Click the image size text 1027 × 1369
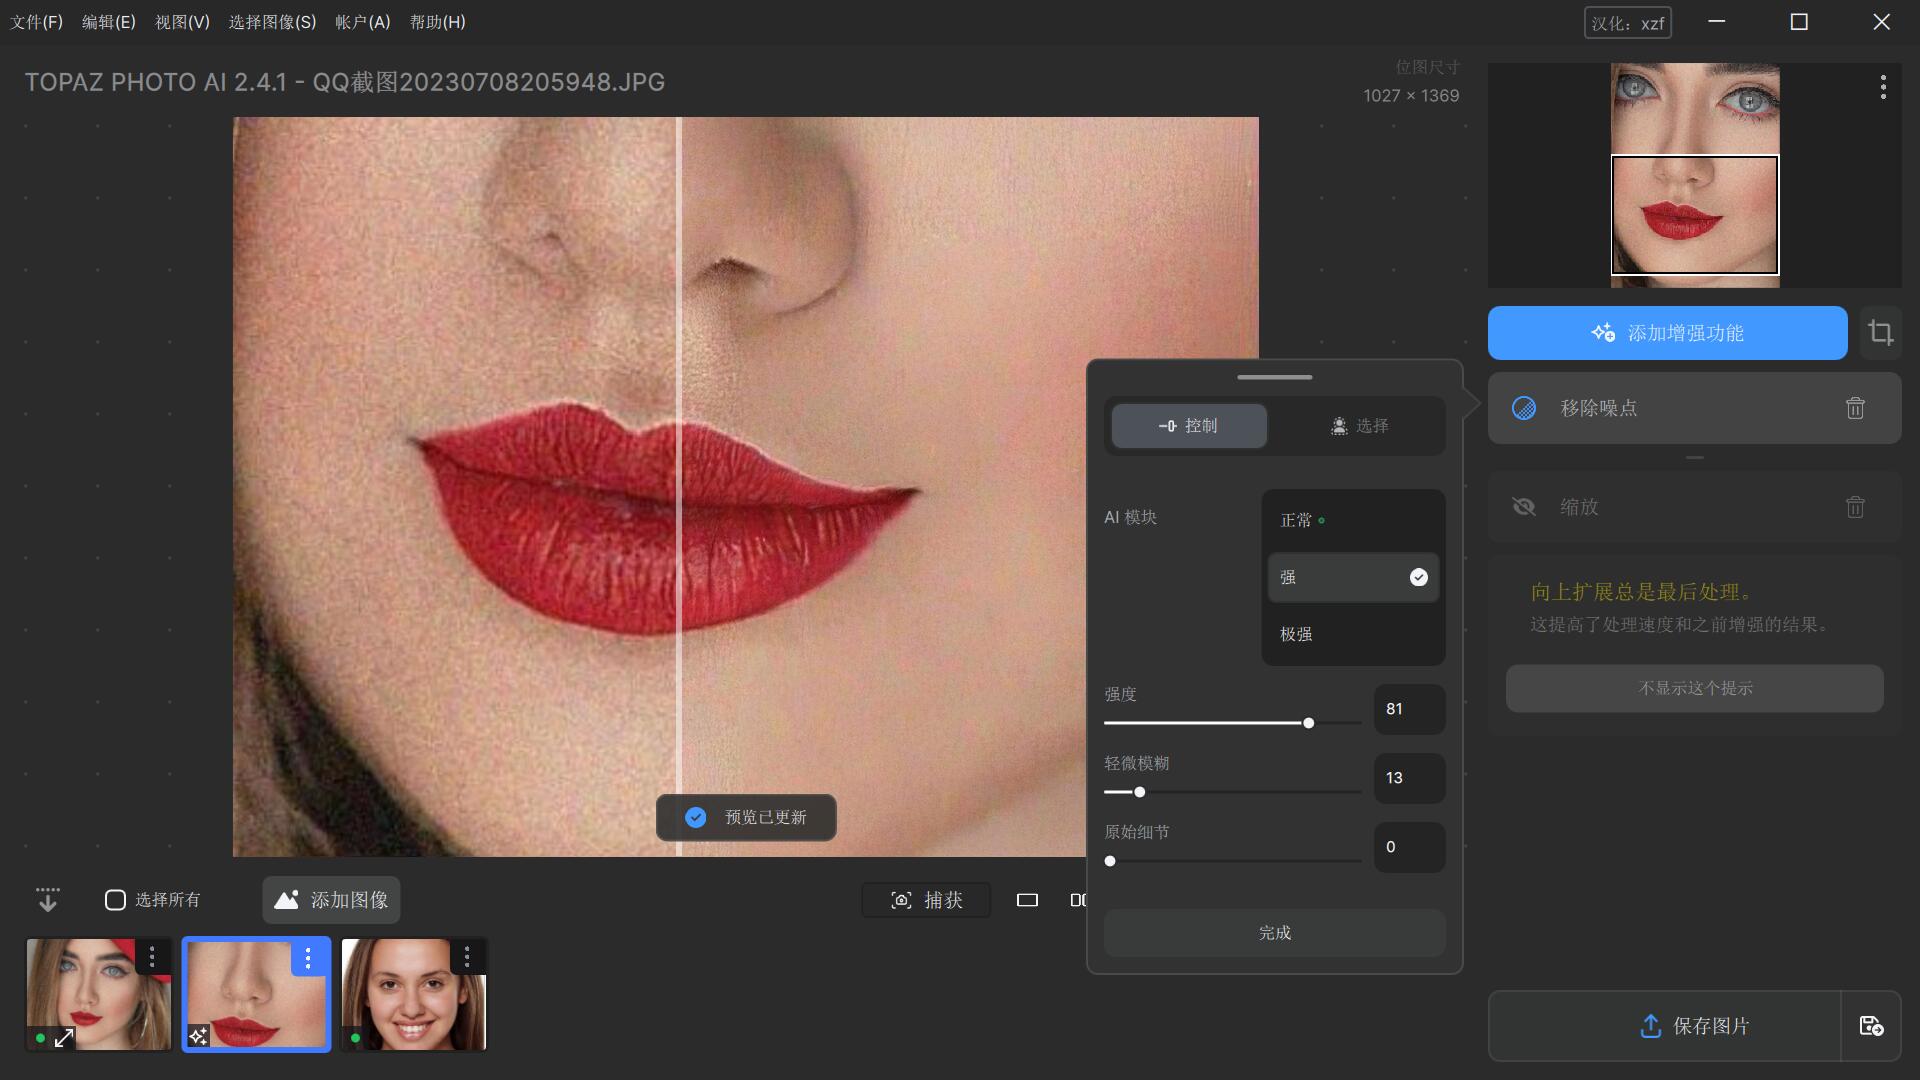The image size is (1920, 1080). tap(1411, 96)
